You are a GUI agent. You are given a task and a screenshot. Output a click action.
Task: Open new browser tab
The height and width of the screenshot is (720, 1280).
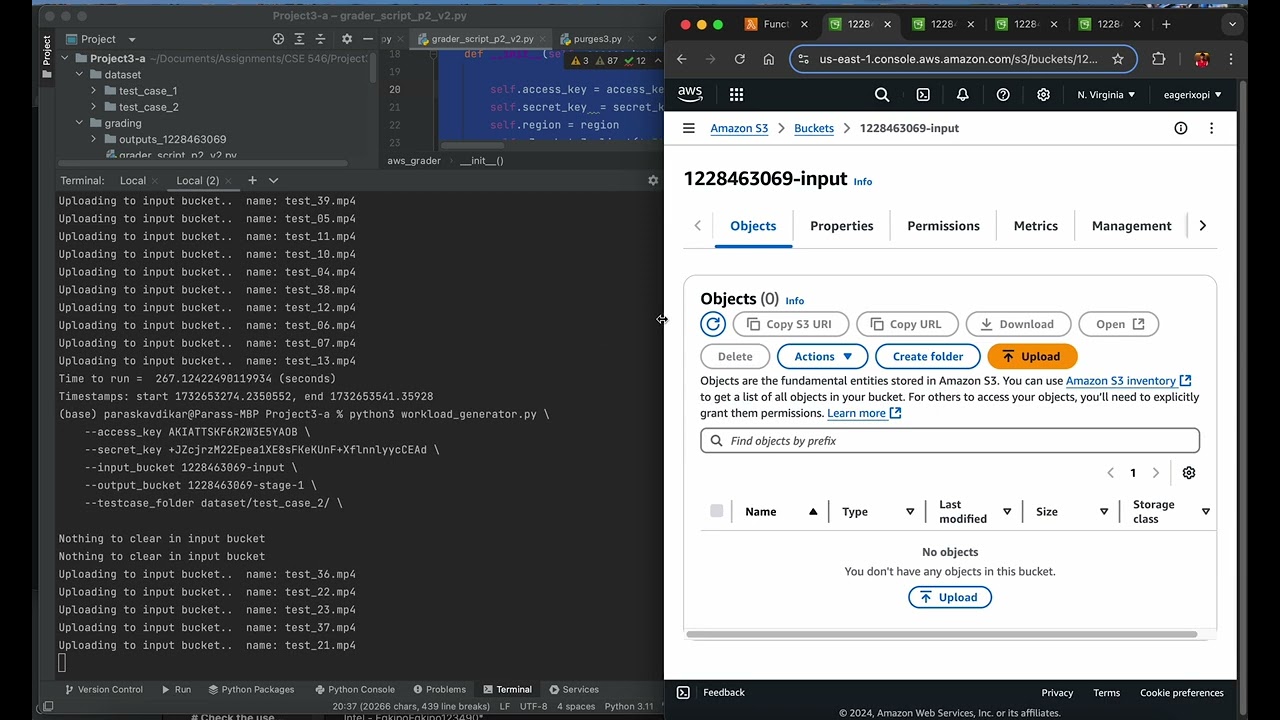pos(1166,24)
